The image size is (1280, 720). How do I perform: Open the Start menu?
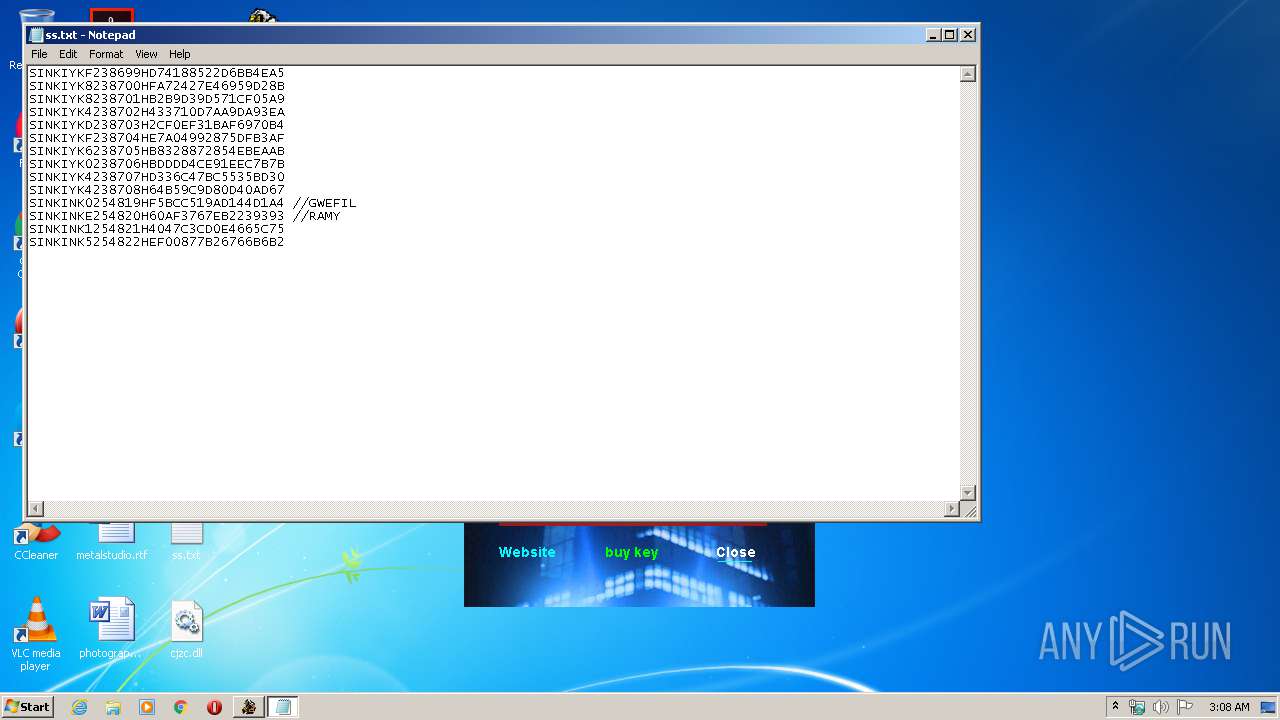point(28,706)
